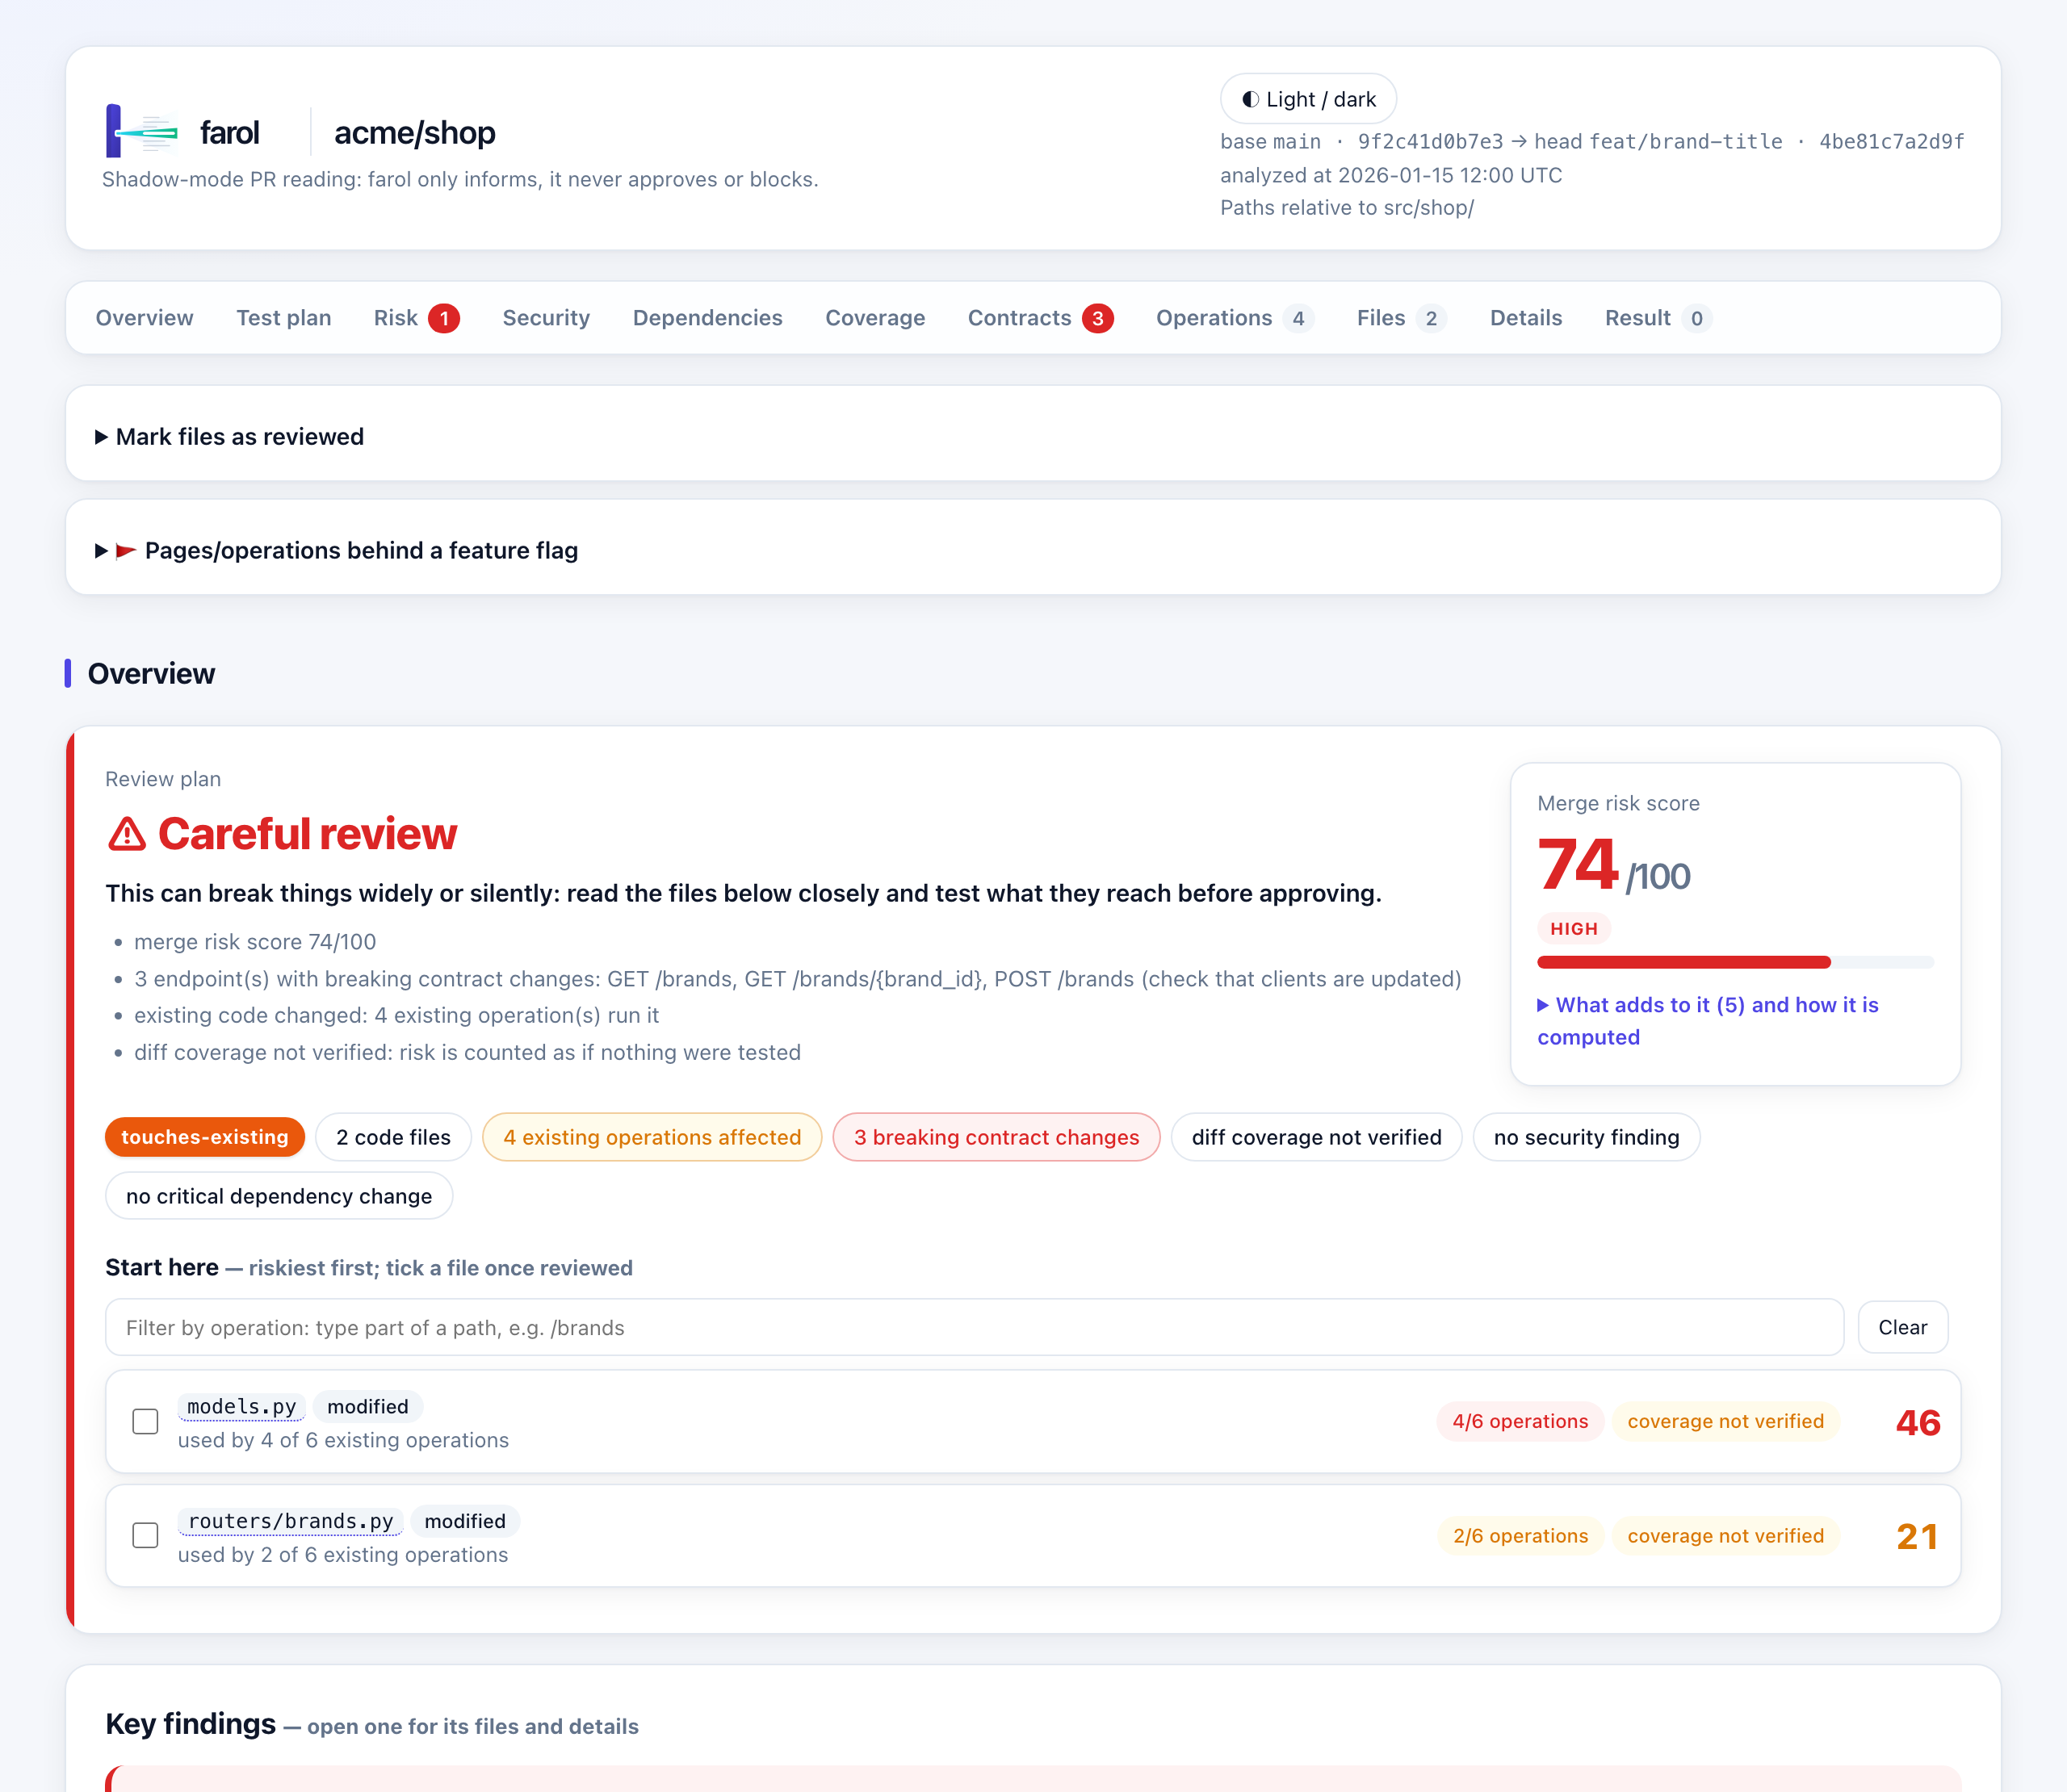Viewport: 2067px width, 1792px height.
Task: Open the Details tab
Action: pos(1526,318)
